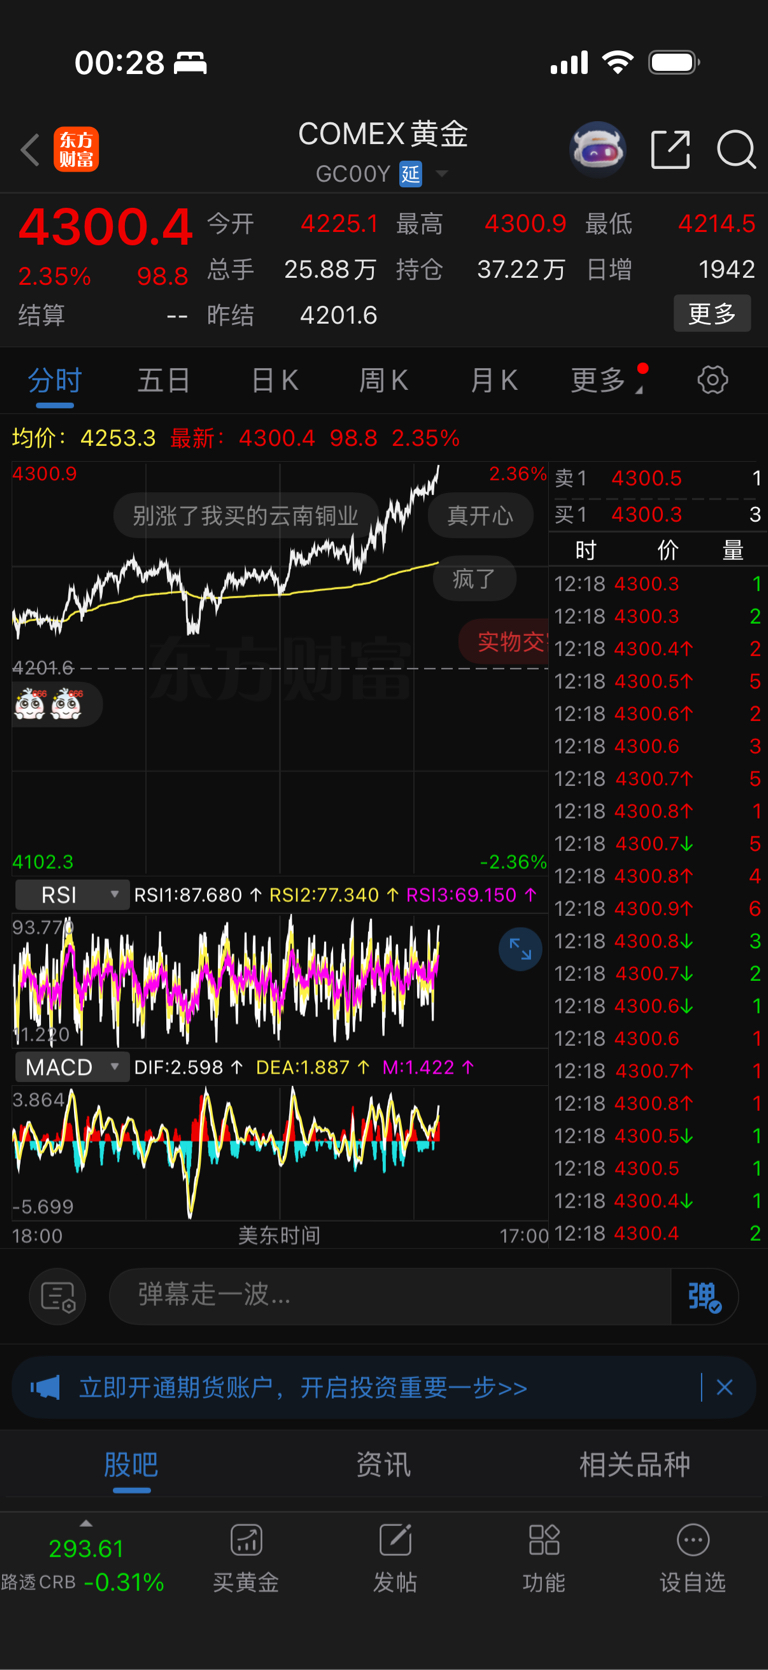Tap the danmaku settings list icon
This screenshot has width=768, height=1670.
(x=58, y=1297)
